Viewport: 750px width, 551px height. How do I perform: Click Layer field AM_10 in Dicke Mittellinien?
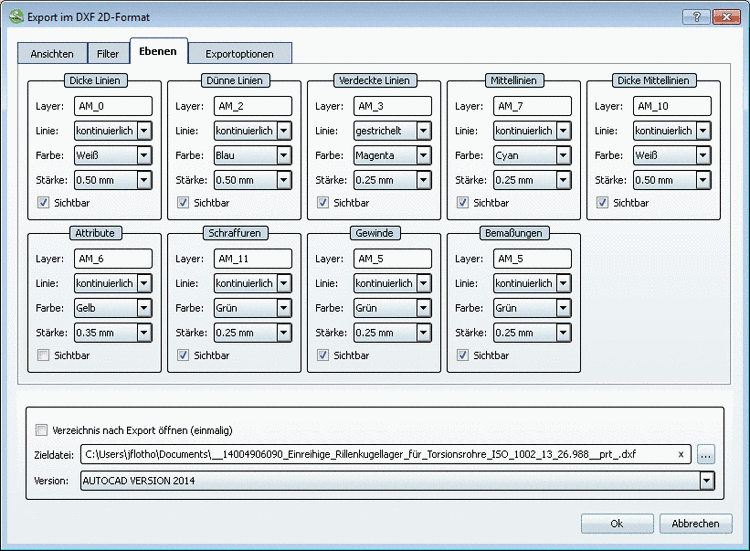point(672,106)
